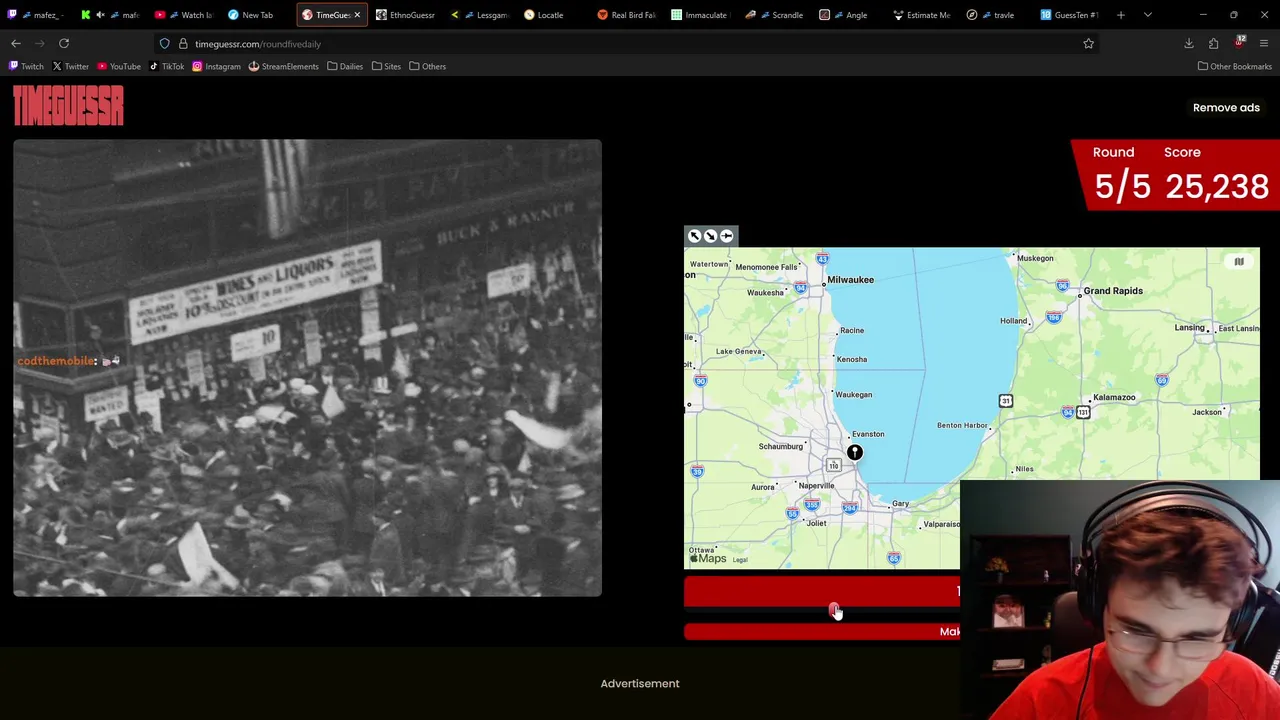Expand the Other Bookmarks folder
Image resolution: width=1280 pixels, height=720 pixels.
pos(1234,66)
